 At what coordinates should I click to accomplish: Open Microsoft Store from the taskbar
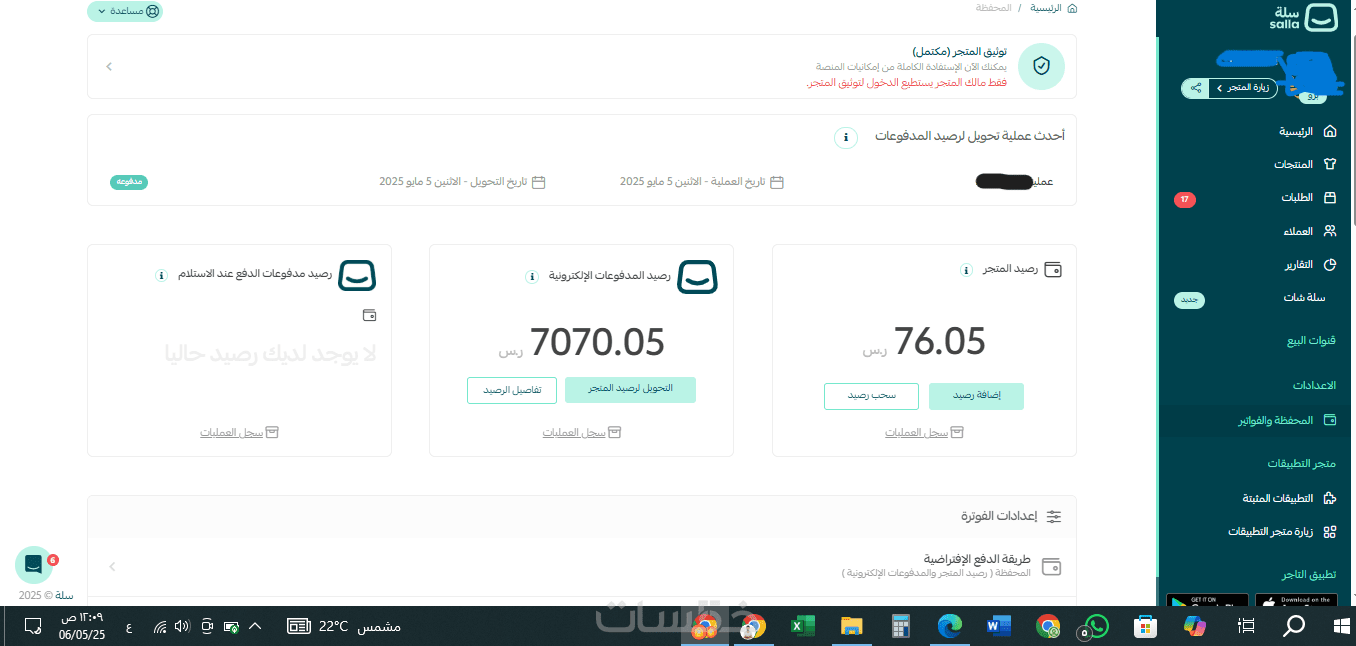coord(1146,626)
